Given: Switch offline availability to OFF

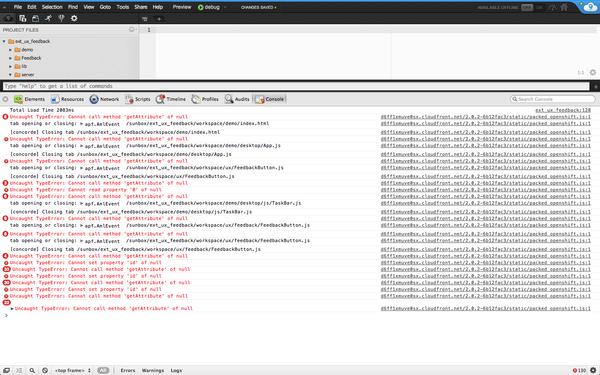Looking at the screenshot, I should coord(527,7).
